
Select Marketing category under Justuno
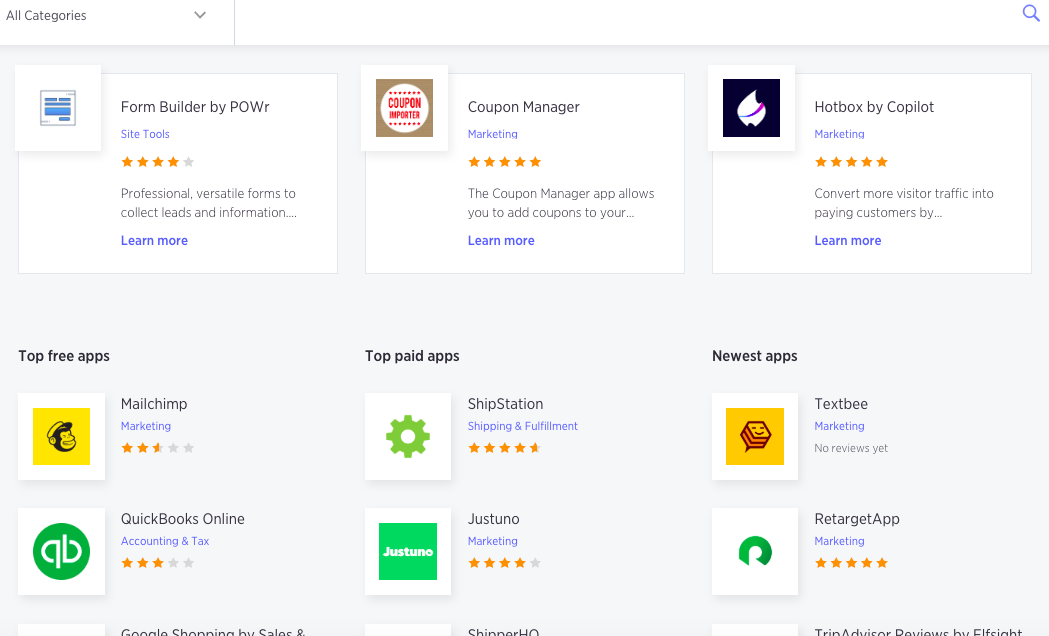click(492, 541)
